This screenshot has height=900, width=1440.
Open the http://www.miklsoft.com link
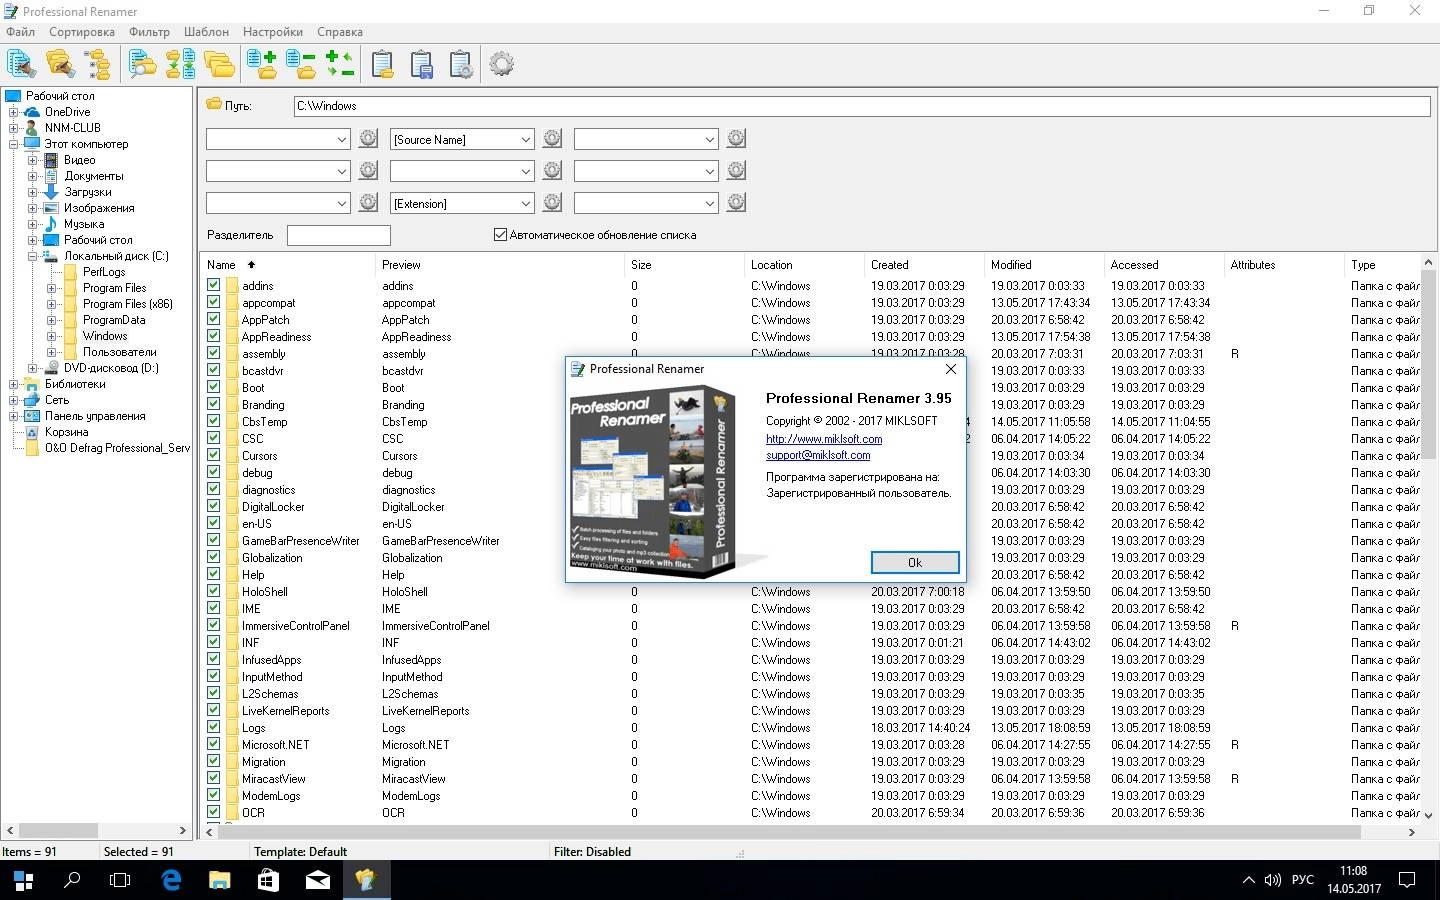pyautogui.click(x=824, y=439)
